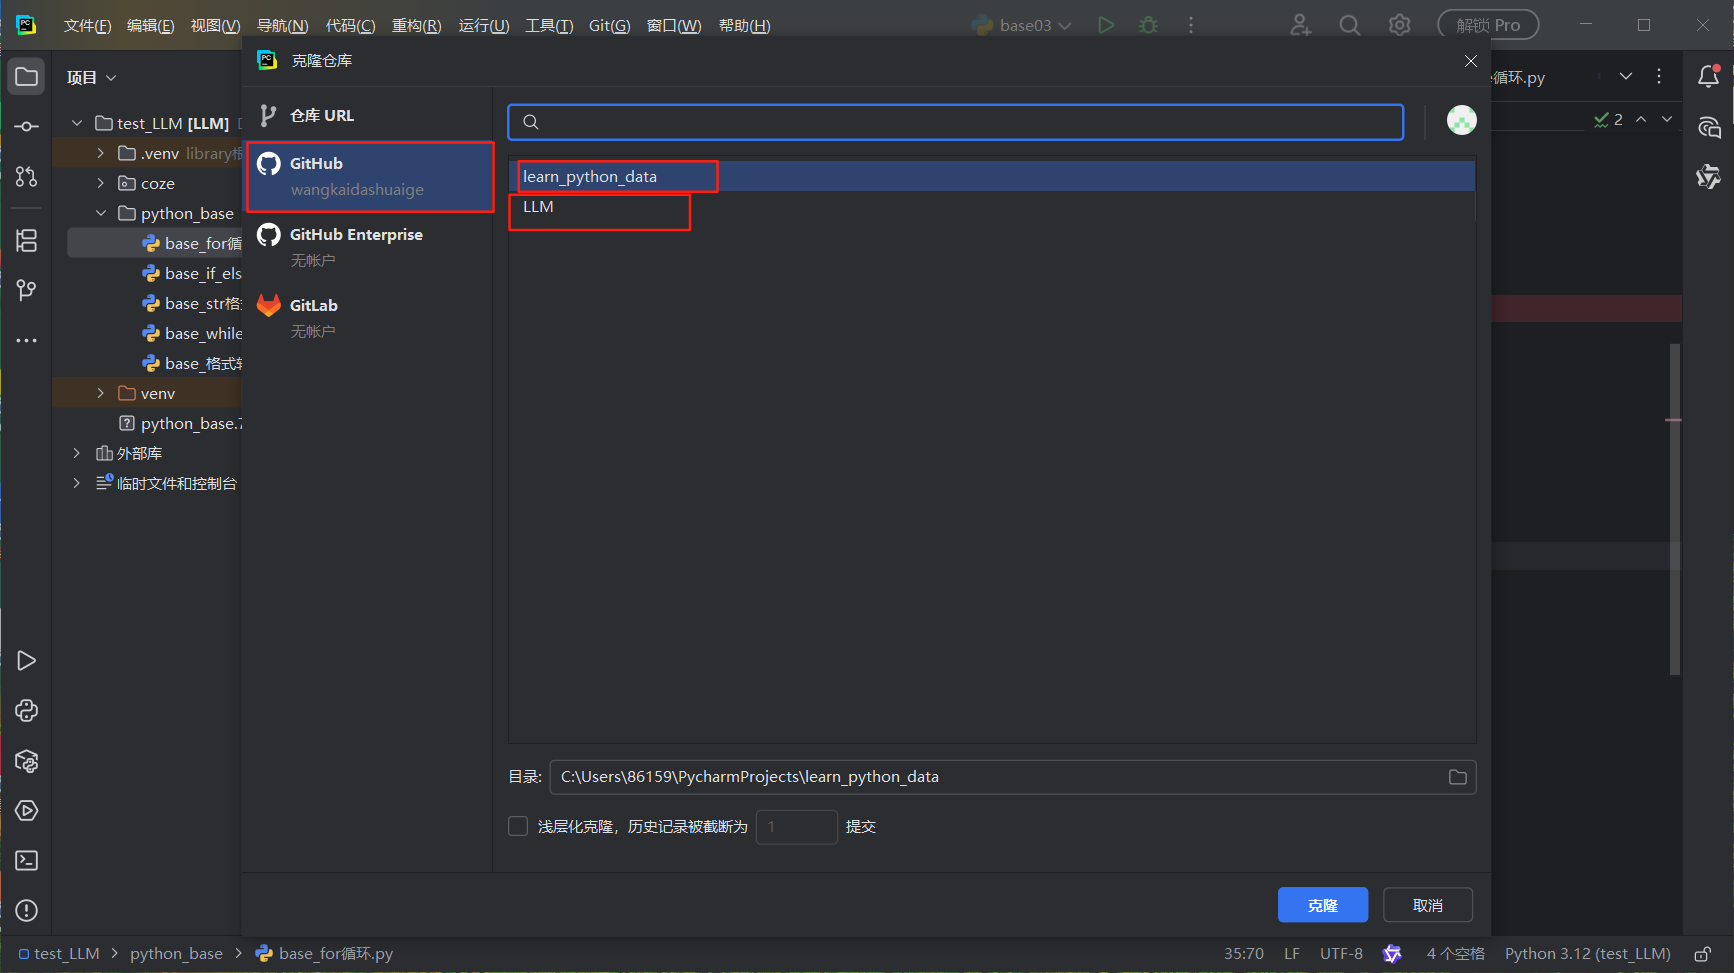
Task: Close the 克隆仓库 dialog
Action: [x=1471, y=61]
